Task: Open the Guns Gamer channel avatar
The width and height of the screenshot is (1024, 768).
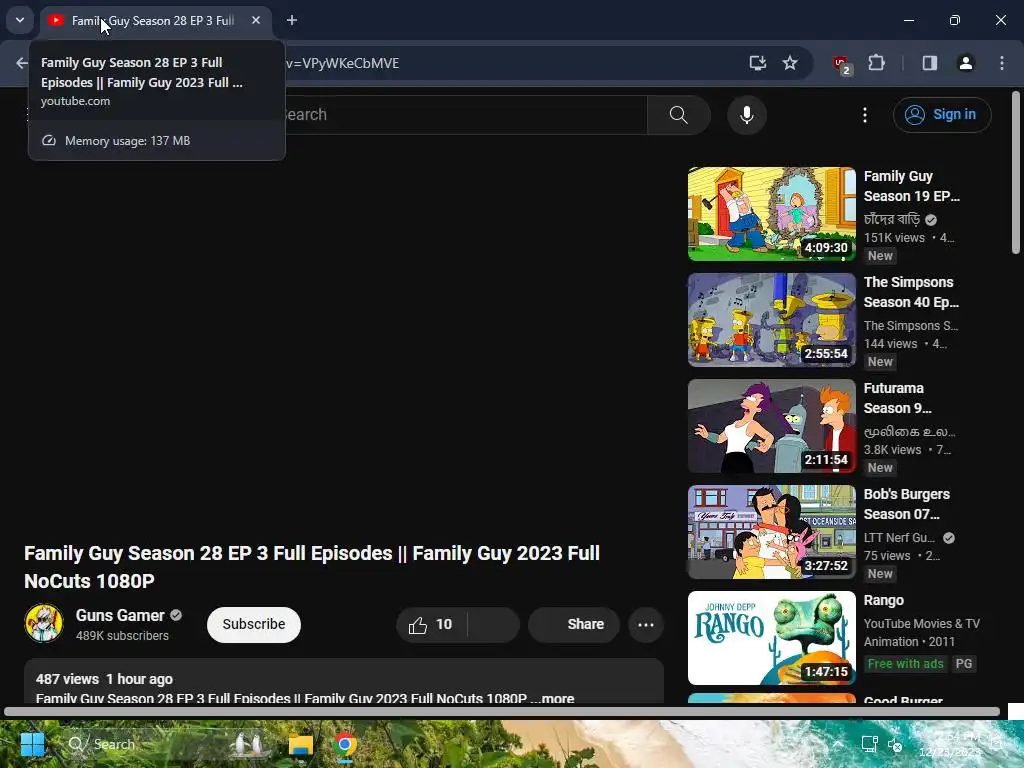Action: tap(44, 624)
